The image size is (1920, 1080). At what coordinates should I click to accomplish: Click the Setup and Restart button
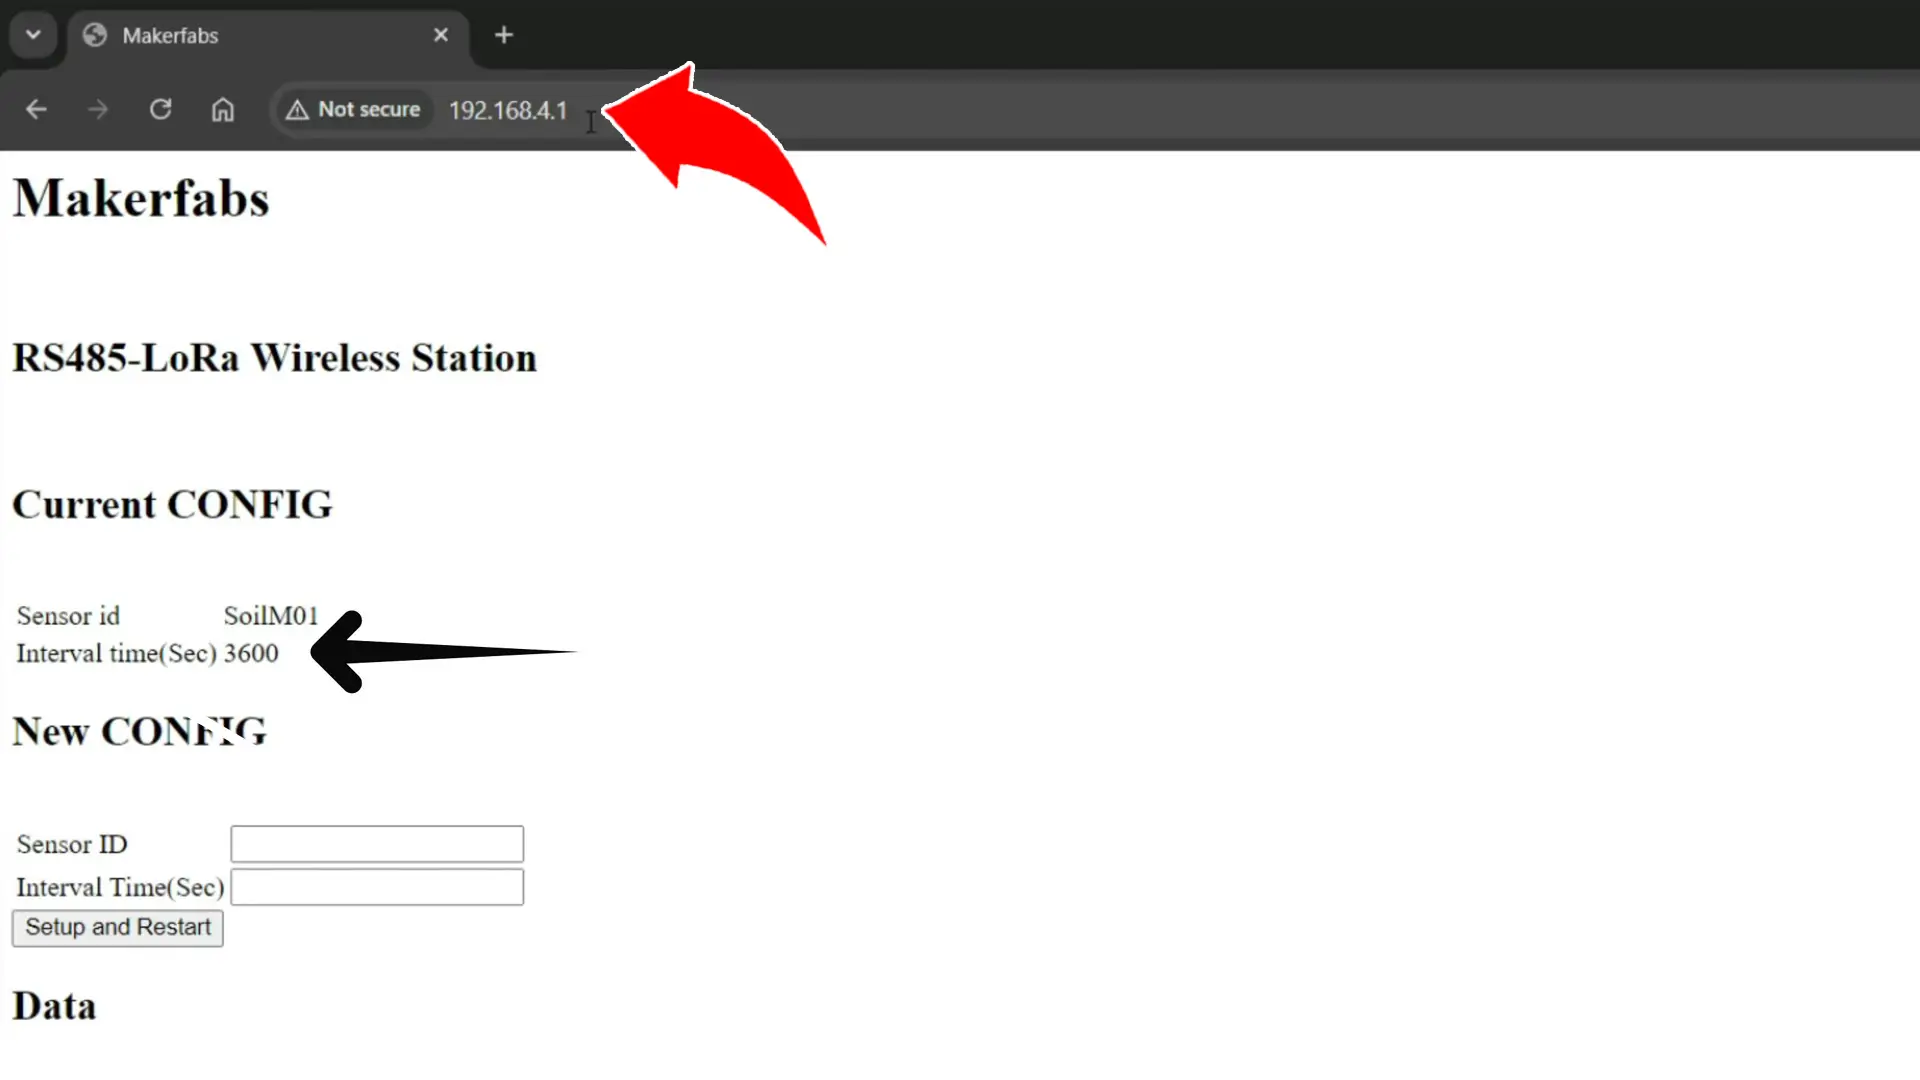pyautogui.click(x=118, y=927)
